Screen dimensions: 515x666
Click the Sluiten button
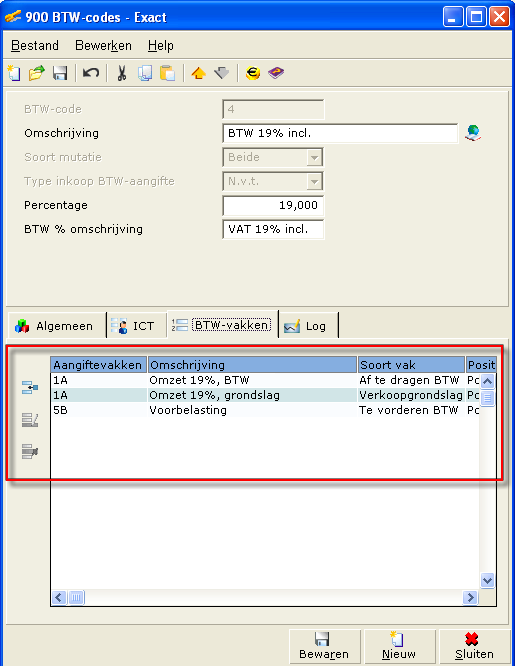pyautogui.click(x=474, y=646)
